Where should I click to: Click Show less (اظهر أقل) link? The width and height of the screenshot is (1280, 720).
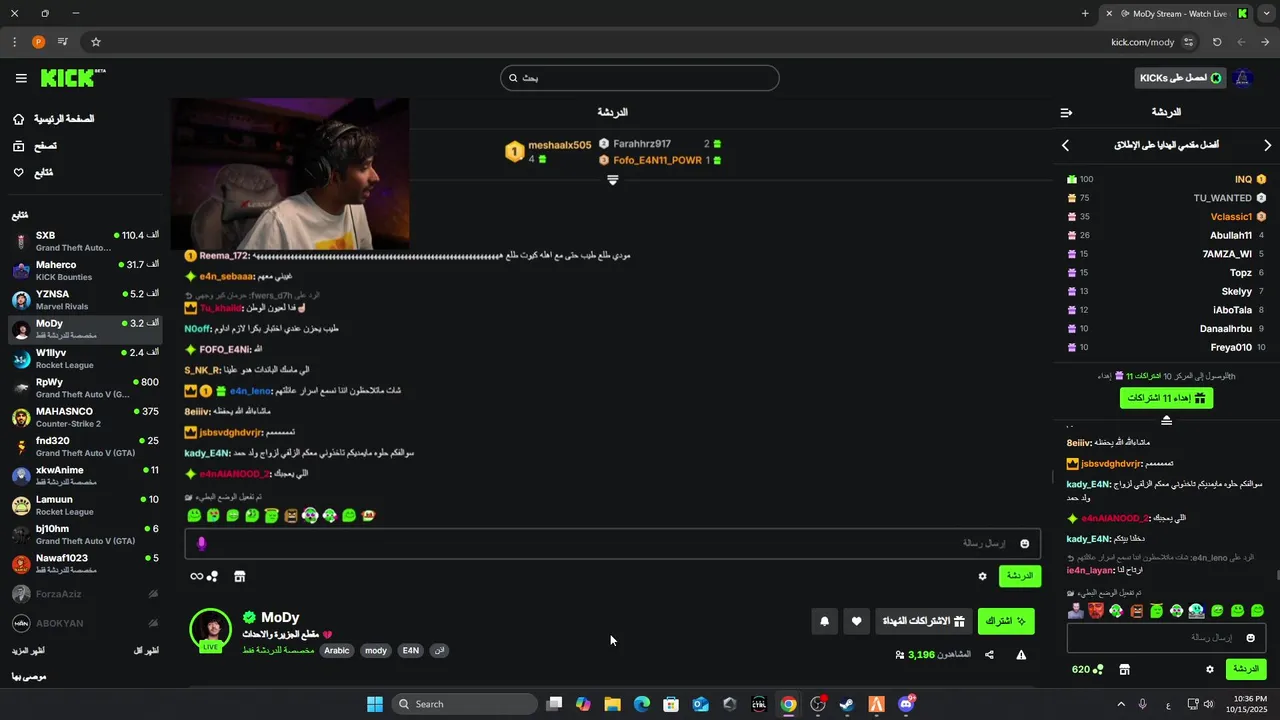point(146,651)
